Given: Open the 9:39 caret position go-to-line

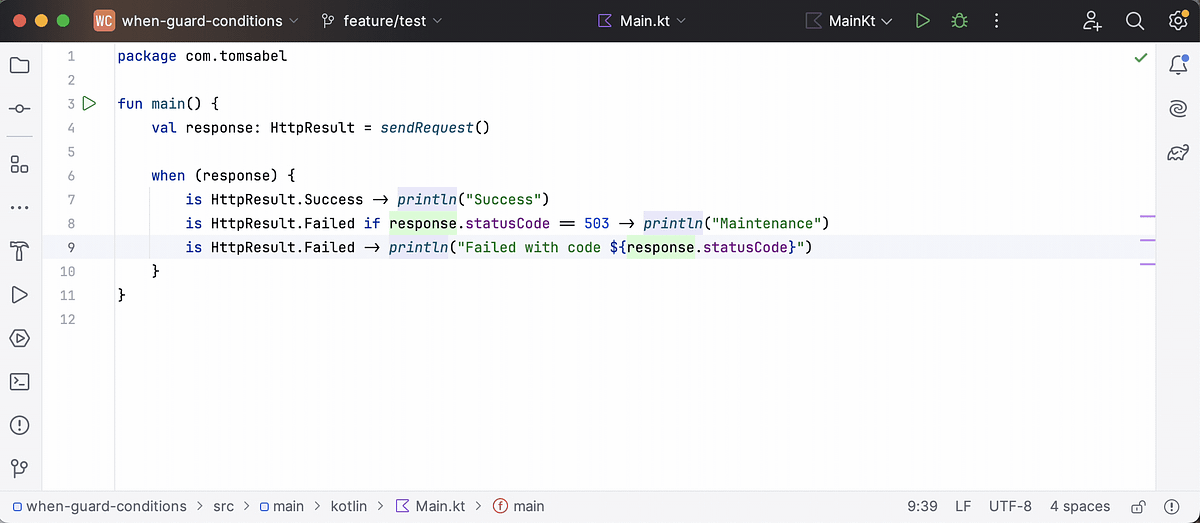Looking at the screenshot, I should coord(923,507).
